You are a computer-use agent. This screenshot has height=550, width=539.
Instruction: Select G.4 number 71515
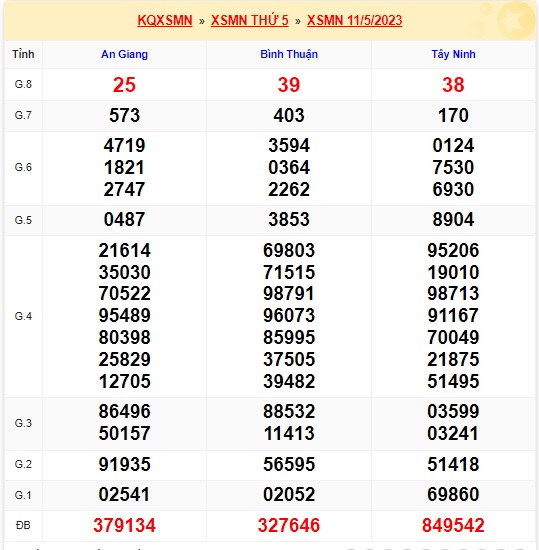[x=289, y=272]
